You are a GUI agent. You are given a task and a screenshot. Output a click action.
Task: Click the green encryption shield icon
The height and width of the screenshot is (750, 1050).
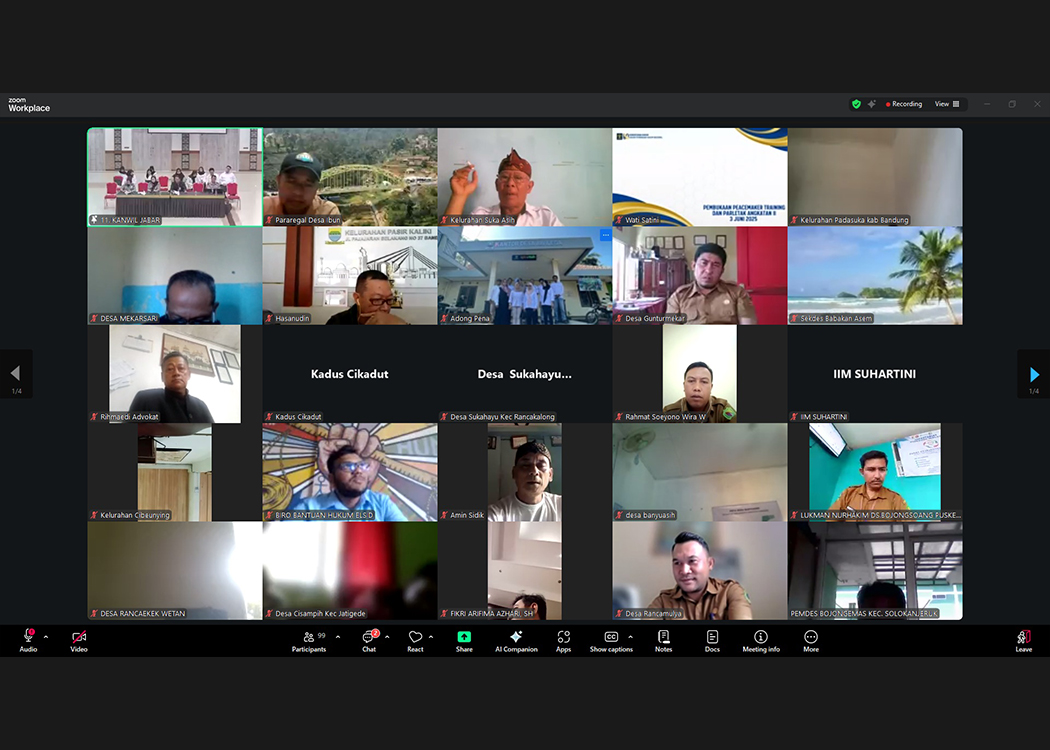[856, 104]
